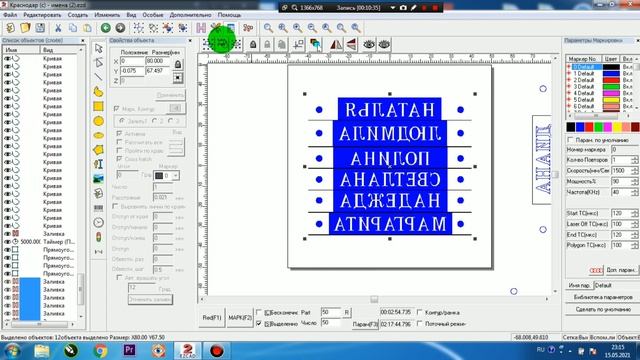Image resolution: width=640 pixels, height=360 pixels.
Task: Click the Парам(F3) button
Action: coord(365,324)
